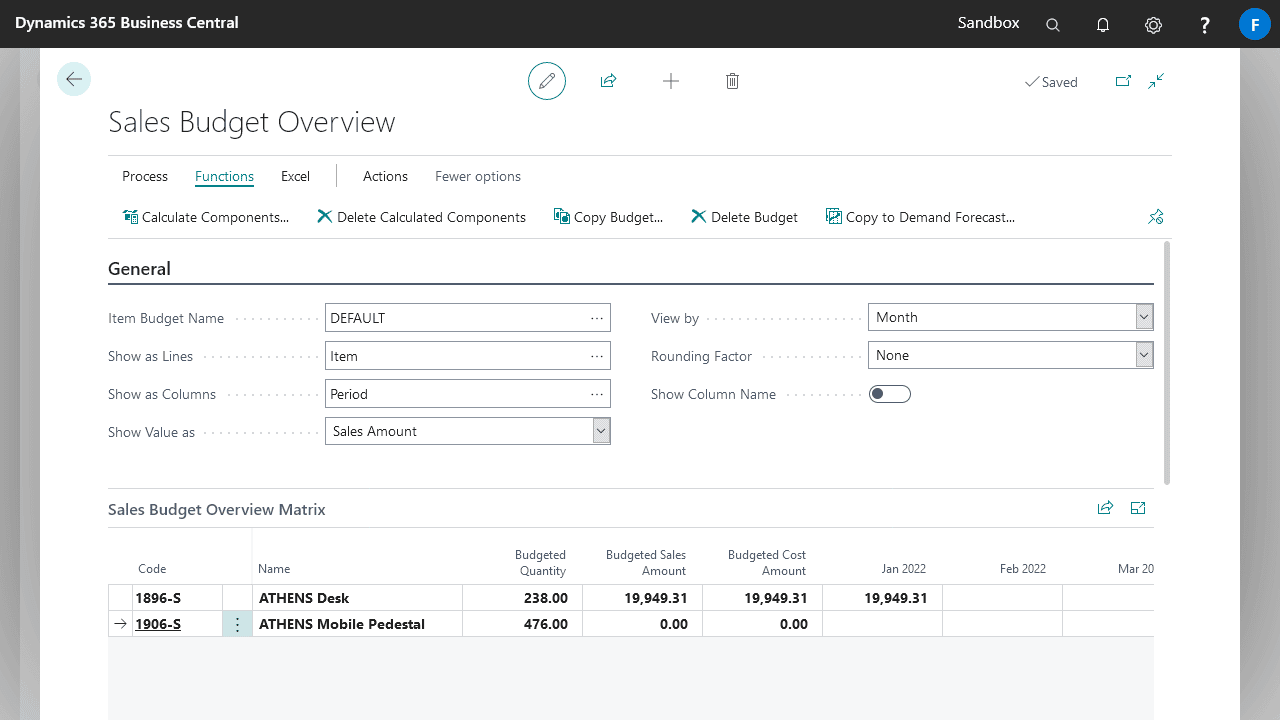Focus the Show as Columns field
1280x720 pixels.
468,394
